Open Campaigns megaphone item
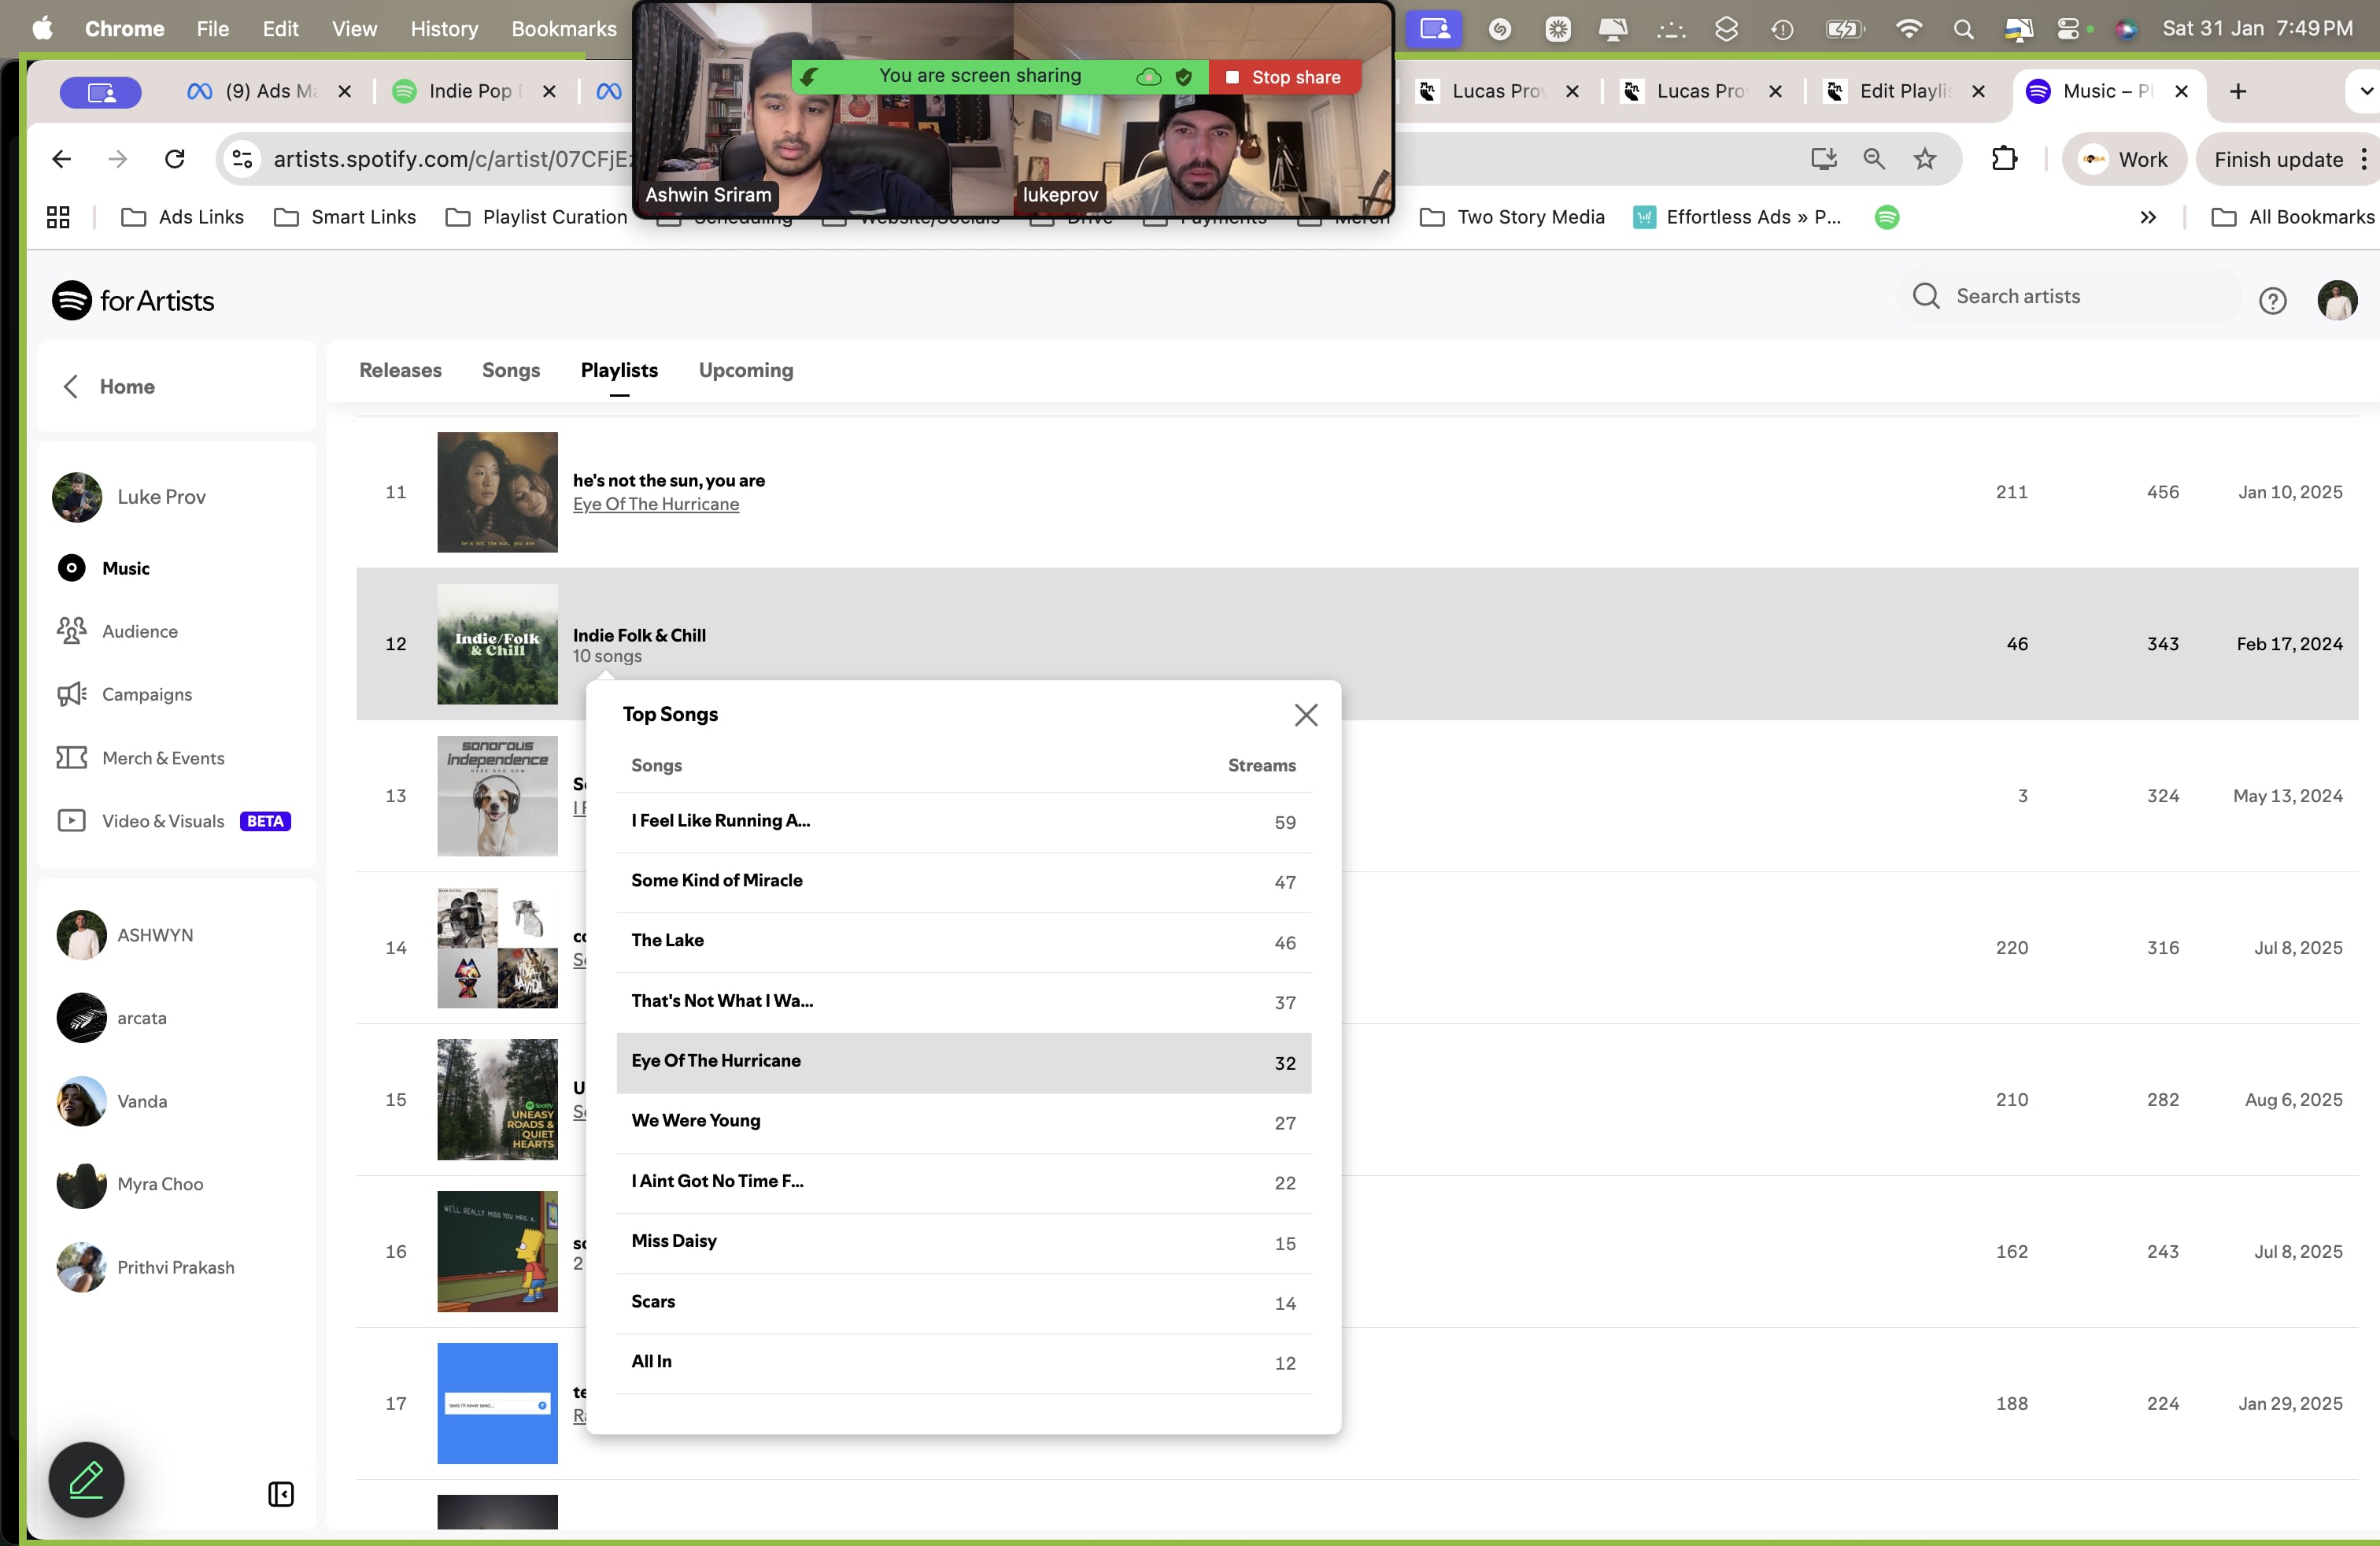The height and width of the screenshot is (1546, 2380). point(146,694)
